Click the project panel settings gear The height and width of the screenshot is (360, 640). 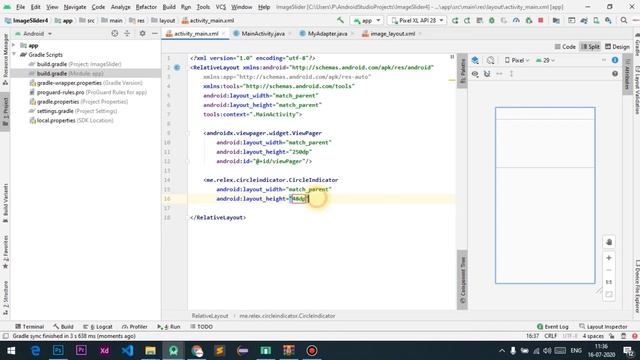coord(142,33)
